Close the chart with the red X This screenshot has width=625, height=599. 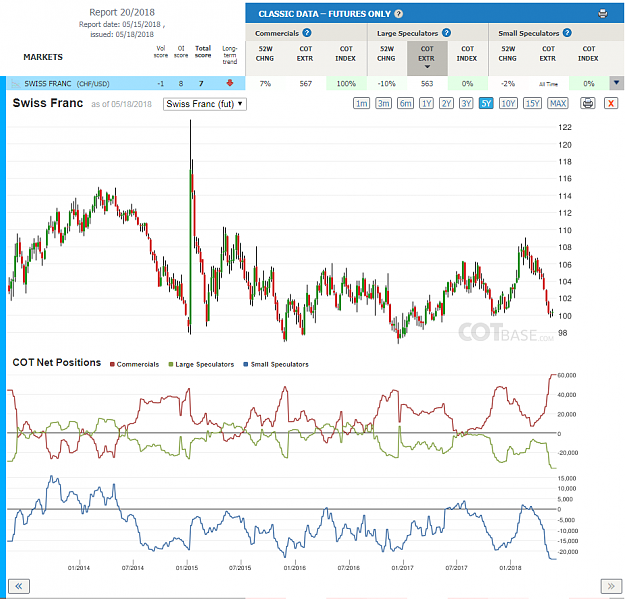click(x=611, y=104)
